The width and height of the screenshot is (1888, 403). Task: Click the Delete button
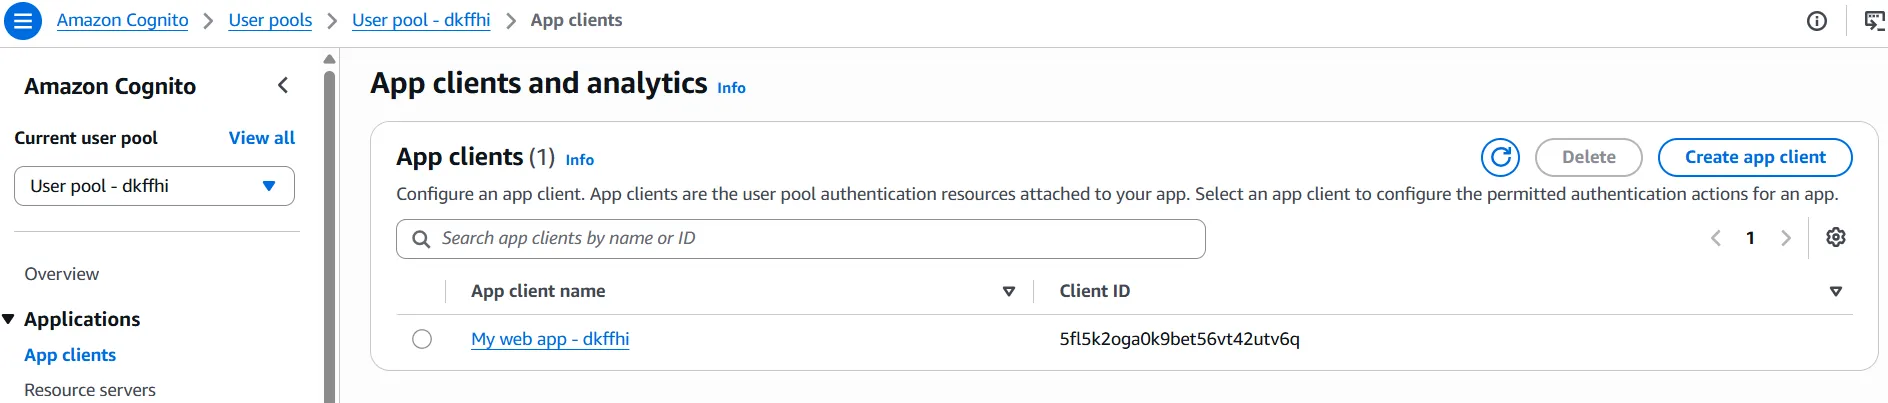pos(1589,157)
